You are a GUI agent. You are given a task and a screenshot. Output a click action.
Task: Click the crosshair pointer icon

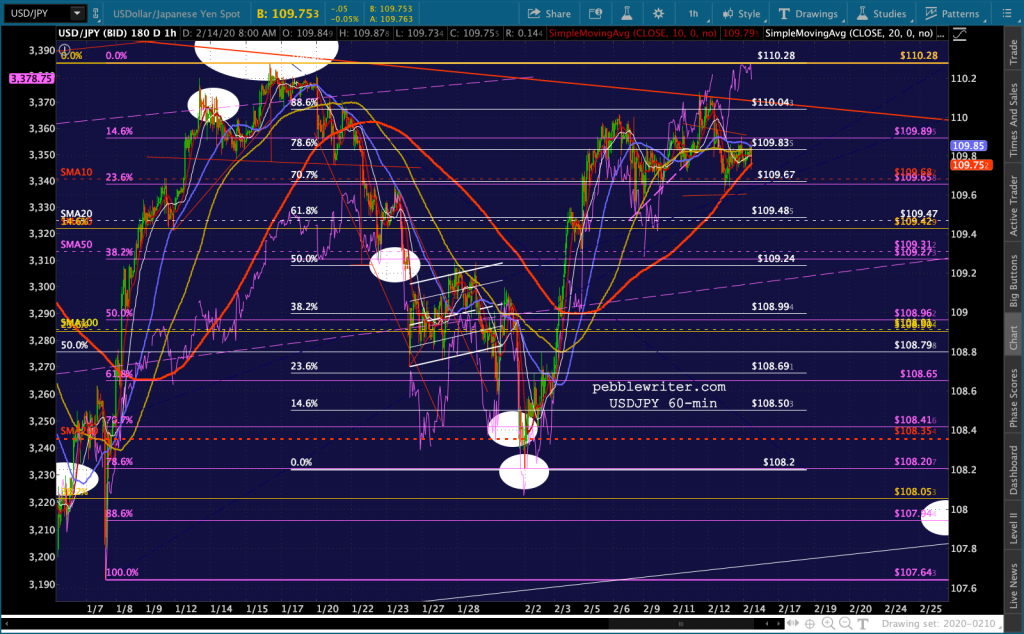(810, 624)
